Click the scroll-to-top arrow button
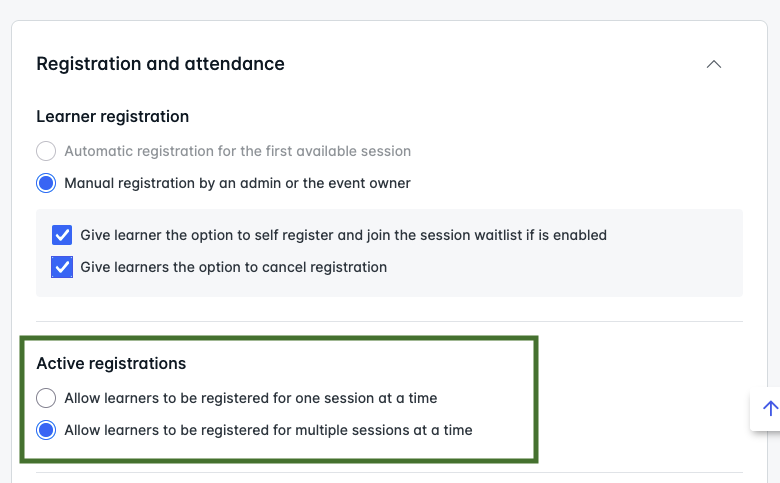The width and height of the screenshot is (780, 483). pos(769,408)
